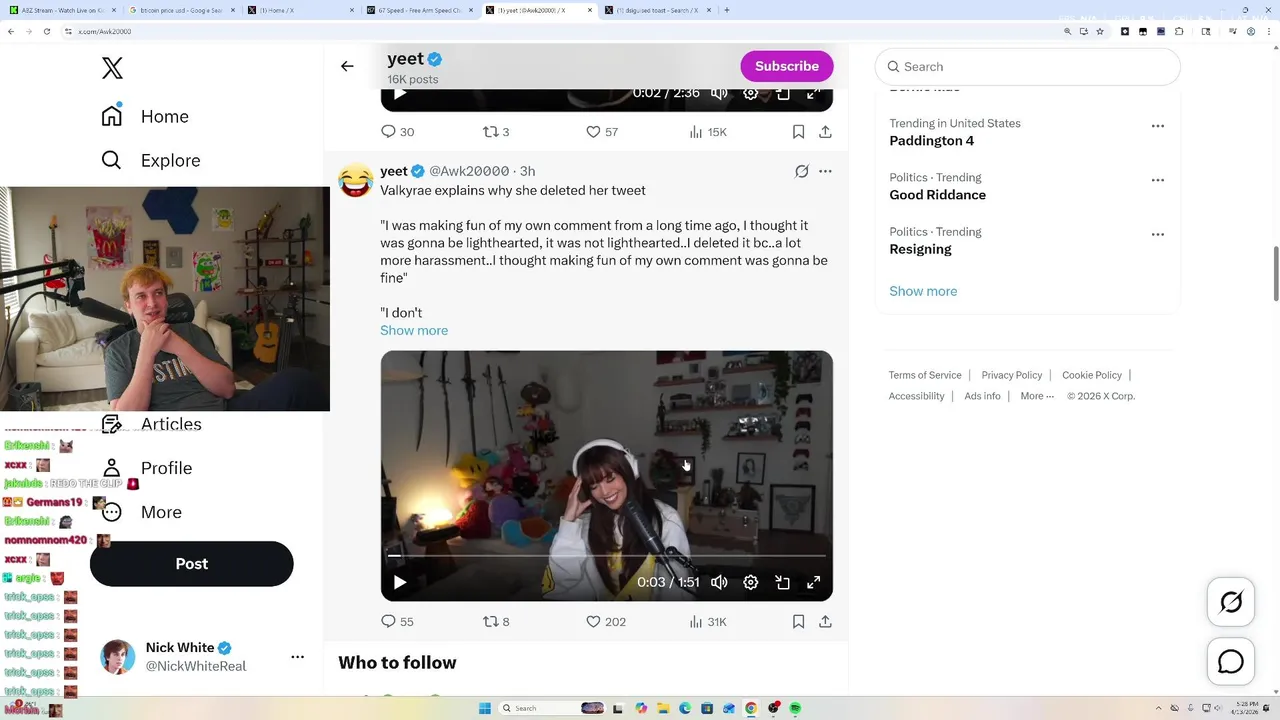Subscribe to yeet

click(787, 66)
